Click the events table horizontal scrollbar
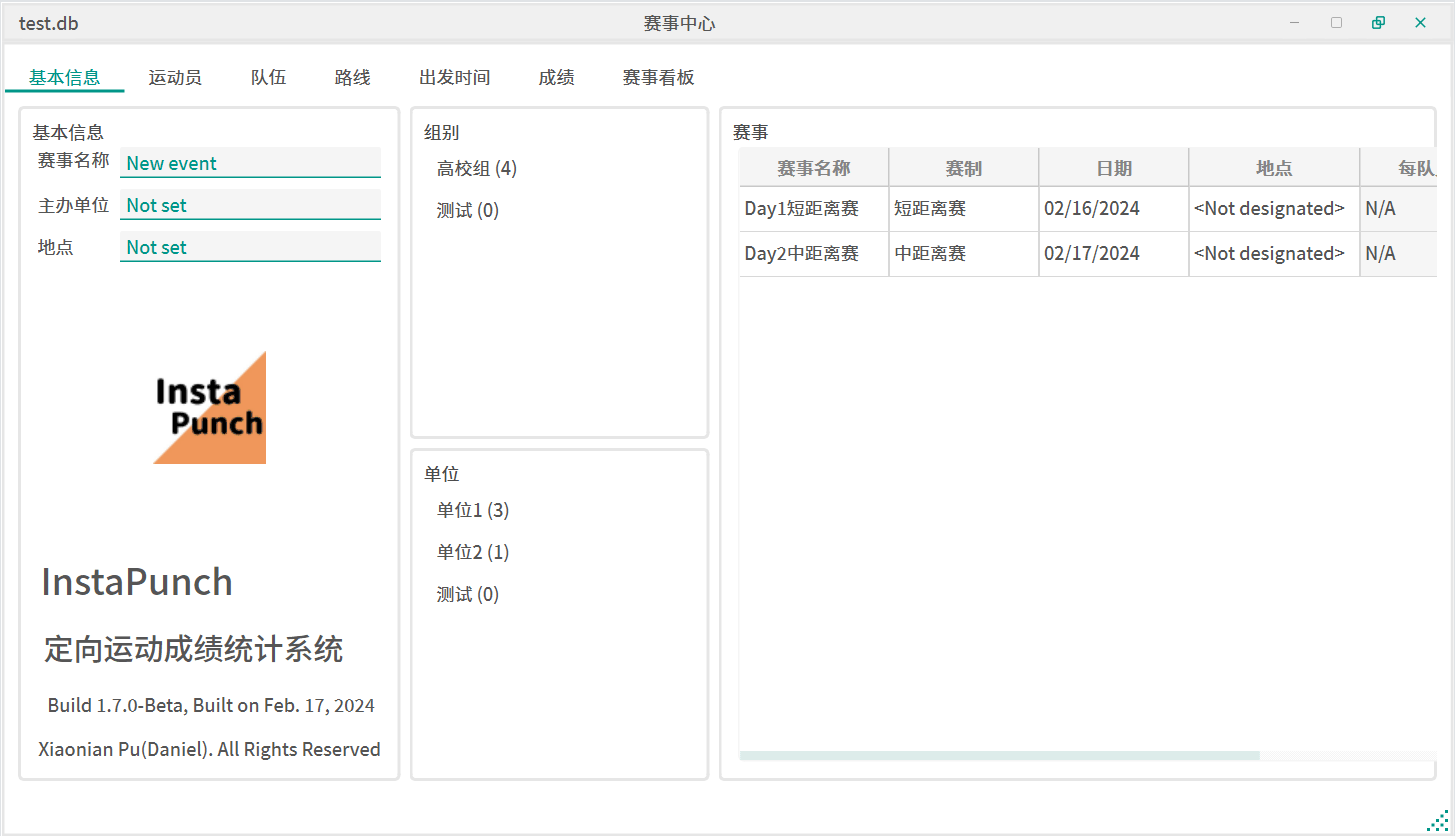The width and height of the screenshot is (1455, 836). coord(1000,755)
